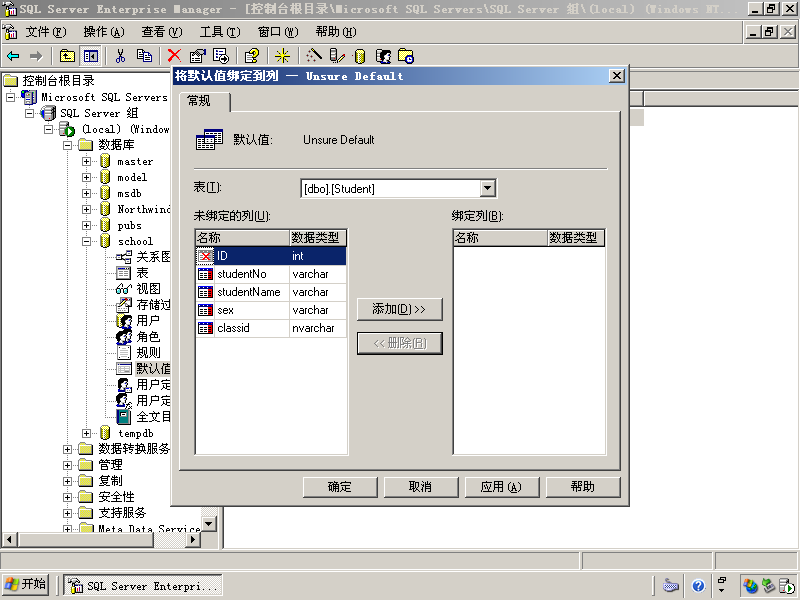The height and width of the screenshot is (600, 800).
Task: Select the 常规 tab in dialog
Action: click(x=205, y=101)
